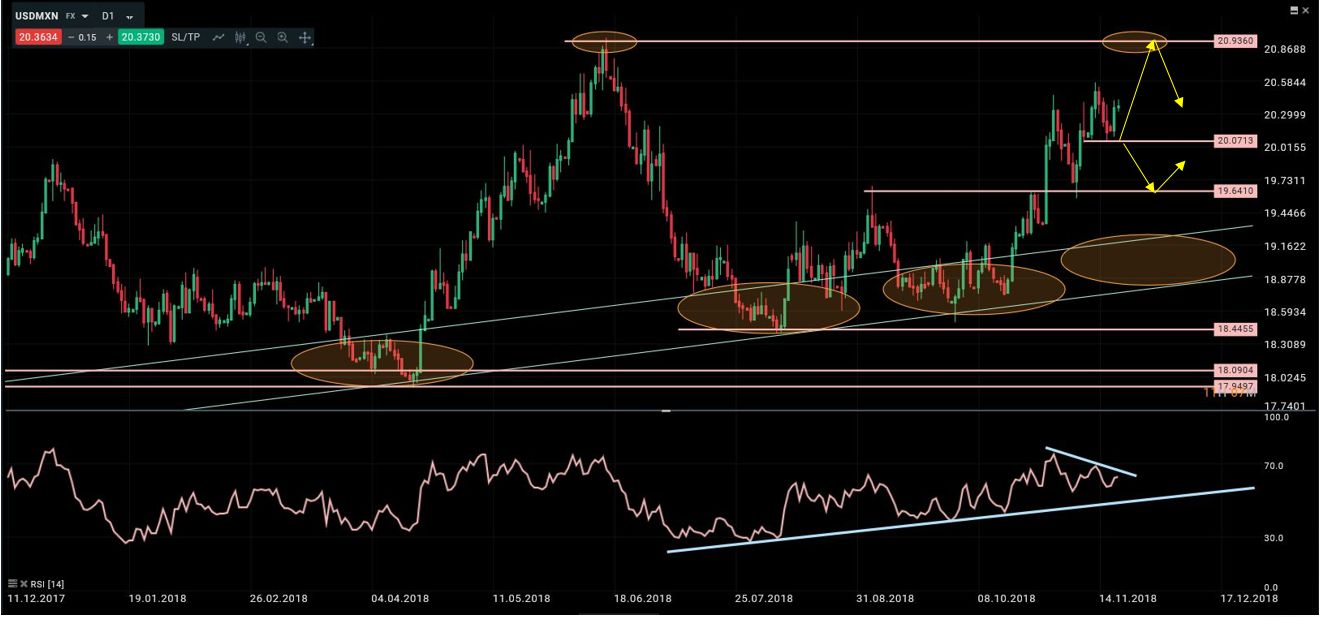Viewport: 1320px width, 617px height.
Task: Zoom out of the chart
Action: (x=261, y=38)
